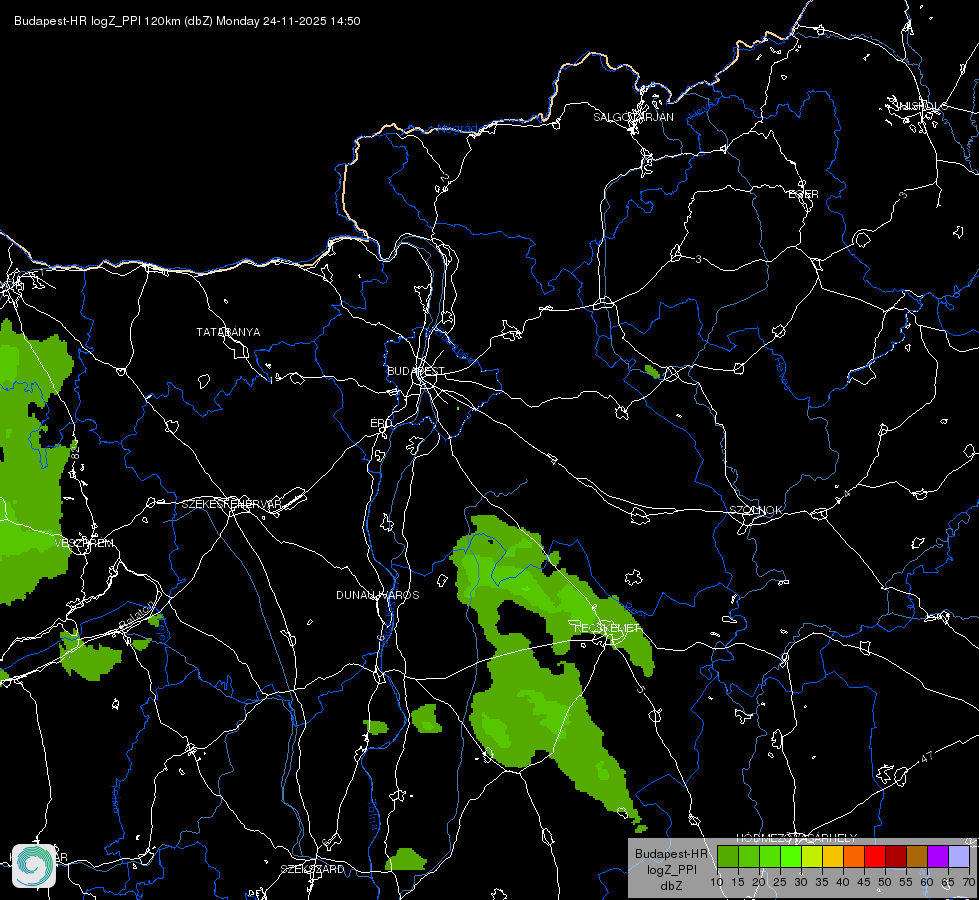Screen dimensions: 979x900
Task: Click the legend's dbZ unit label
Action: coord(671,886)
